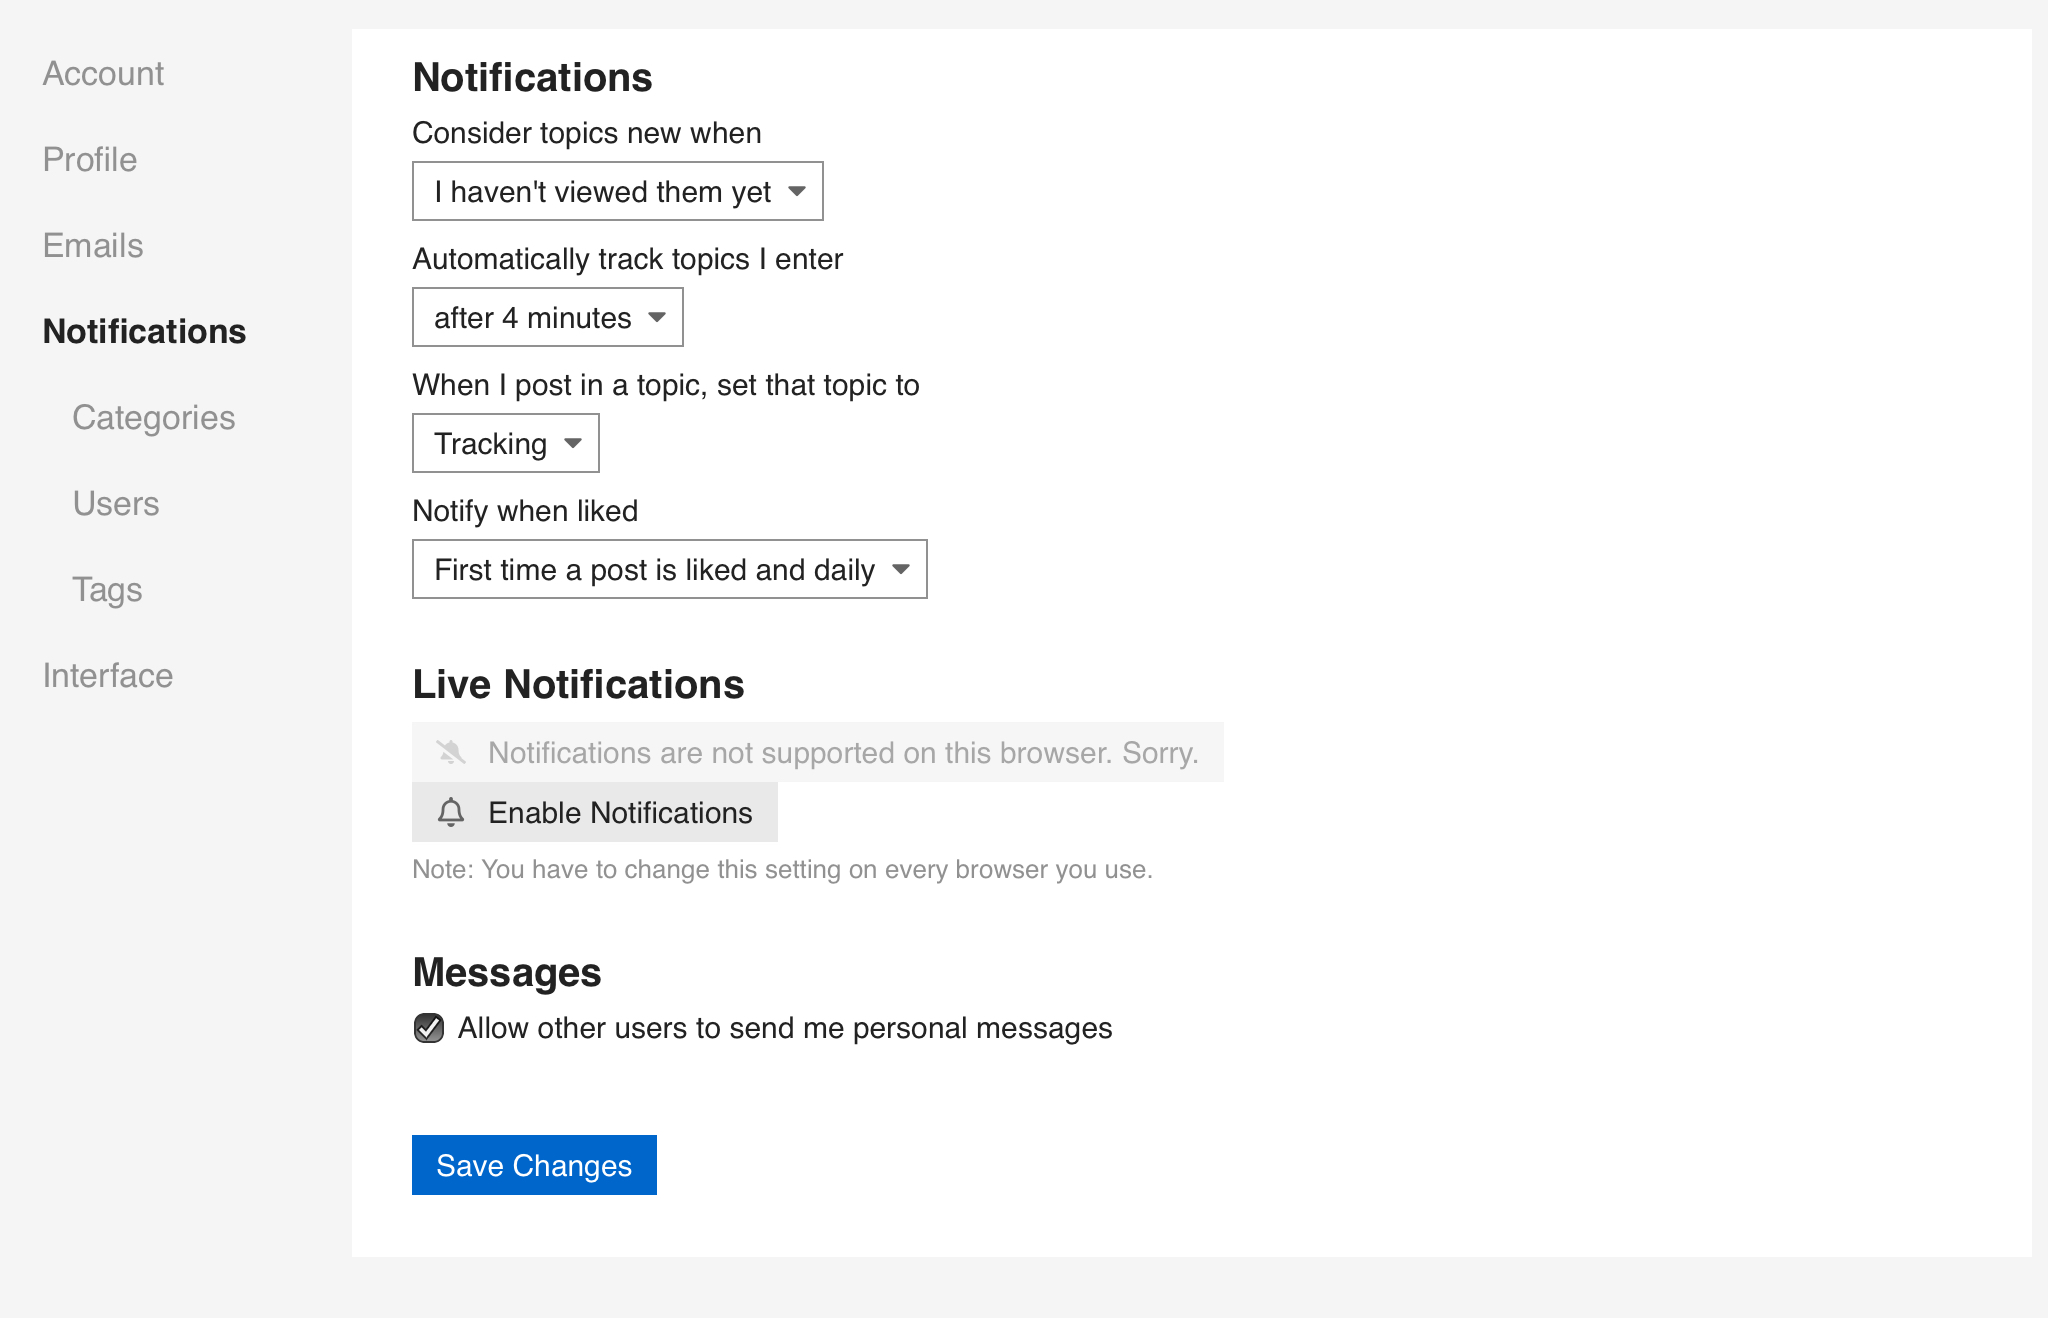Click the arrow icon beside Tracking

click(x=573, y=443)
